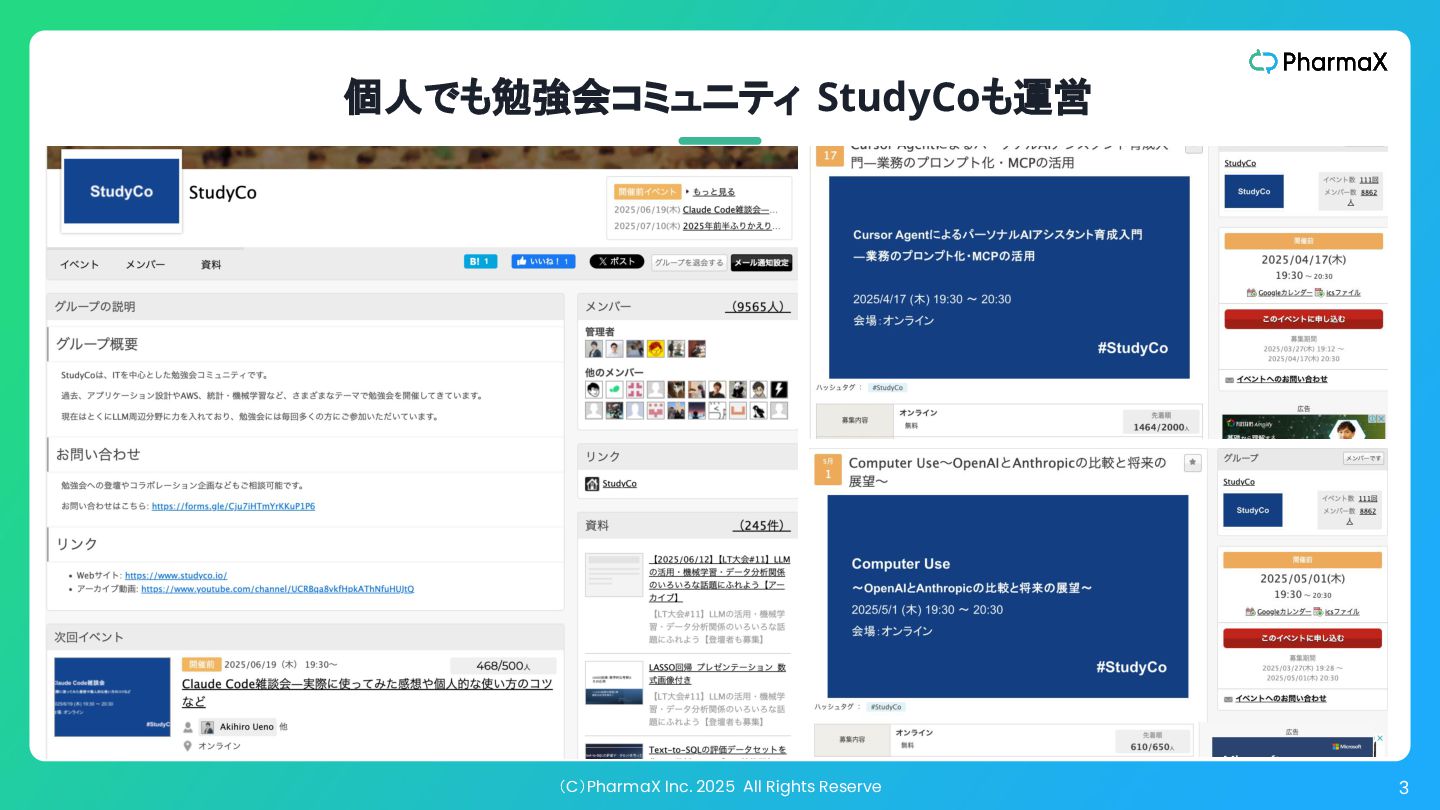The height and width of the screenshot is (810, 1440).
Task: Open the Claude Code雑談会 link in upcoming events box
Action: pyautogui.click(x=729, y=209)
